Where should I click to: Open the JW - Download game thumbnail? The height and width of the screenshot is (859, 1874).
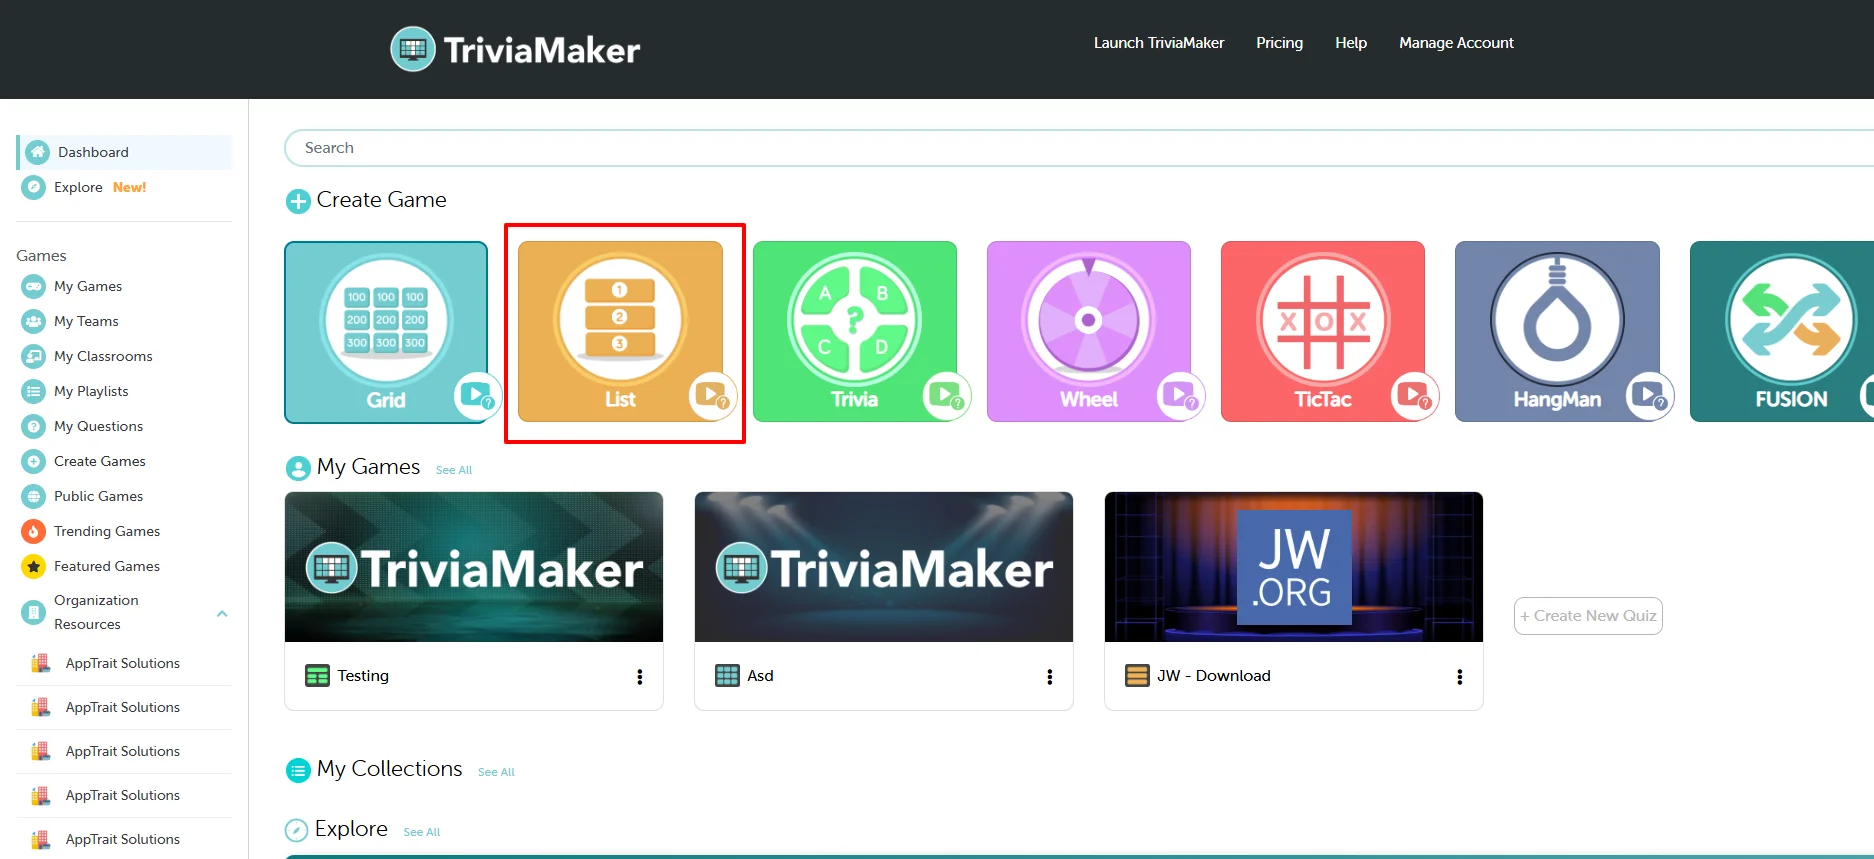[x=1294, y=567]
